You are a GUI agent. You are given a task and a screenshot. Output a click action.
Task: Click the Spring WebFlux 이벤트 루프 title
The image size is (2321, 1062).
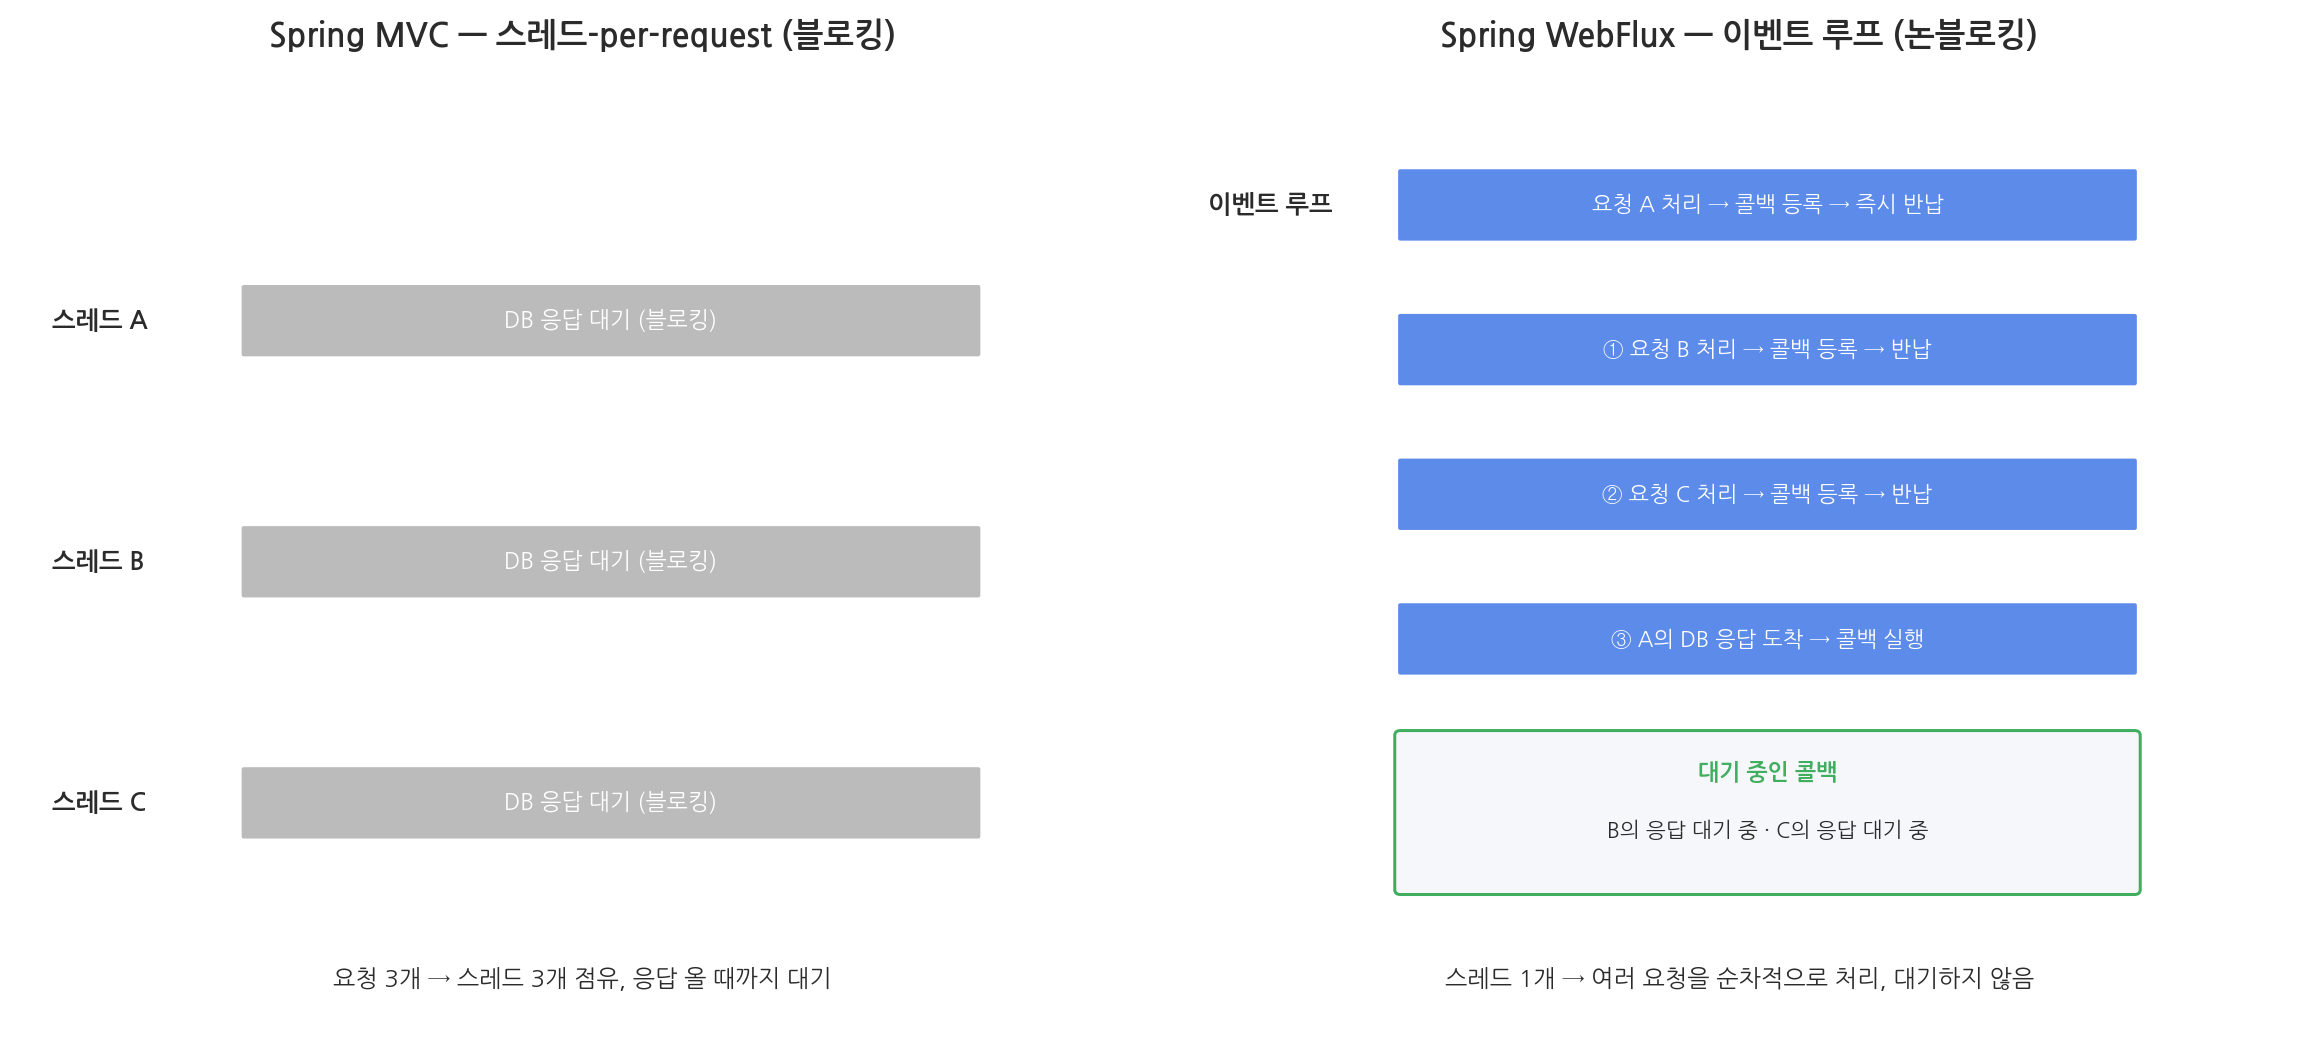[x=1738, y=35]
